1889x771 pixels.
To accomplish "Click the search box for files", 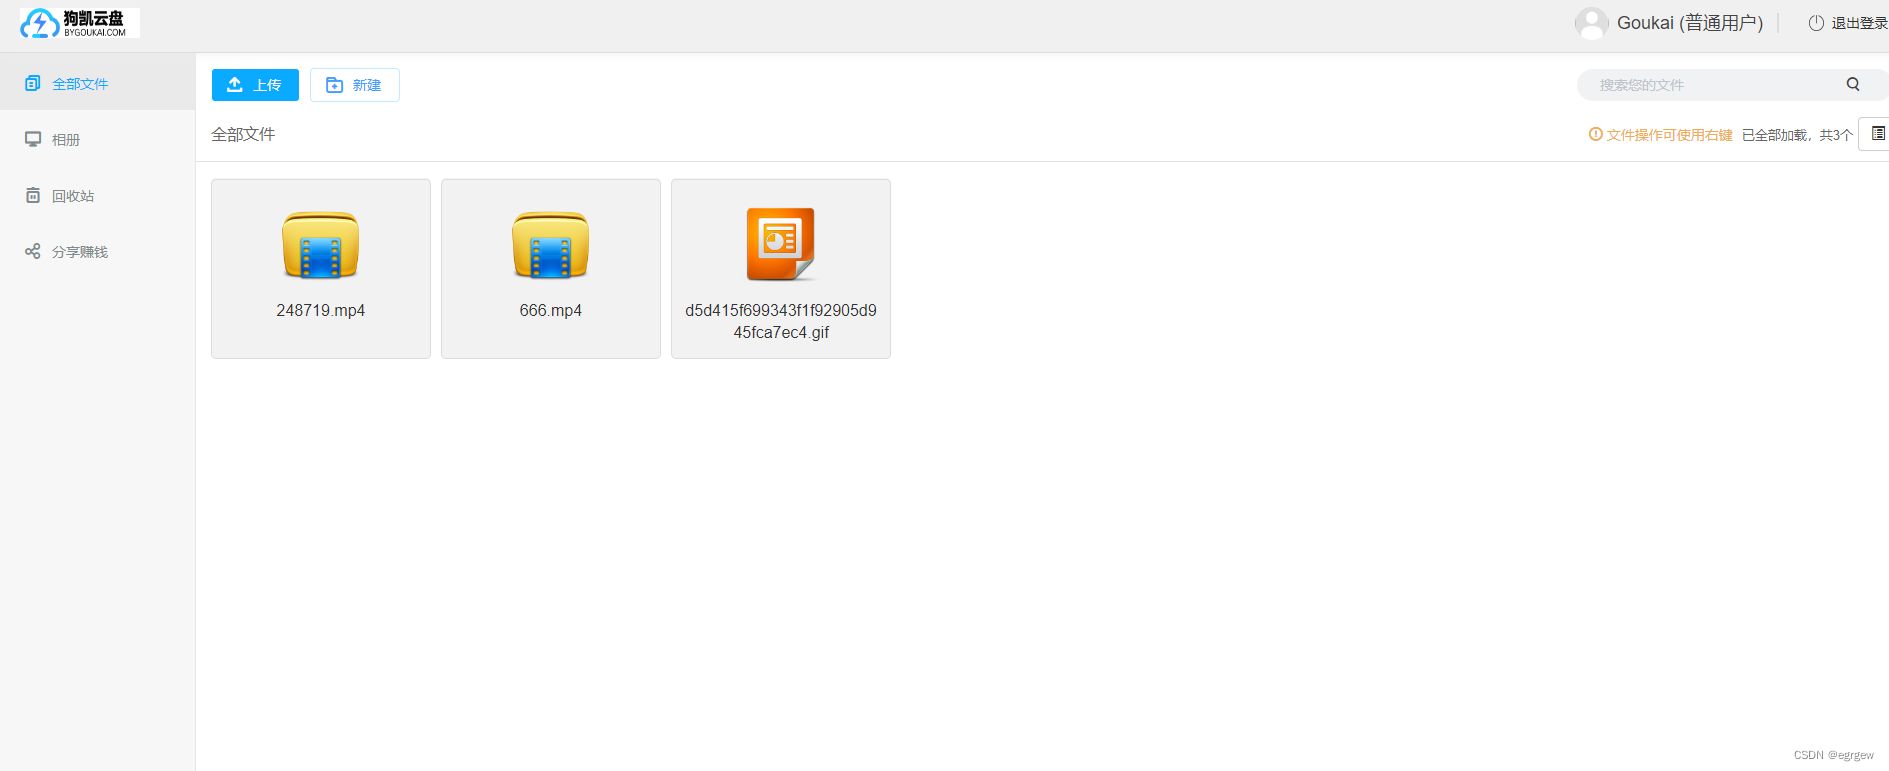I will pyautogui.click(x=1710, y=85).
